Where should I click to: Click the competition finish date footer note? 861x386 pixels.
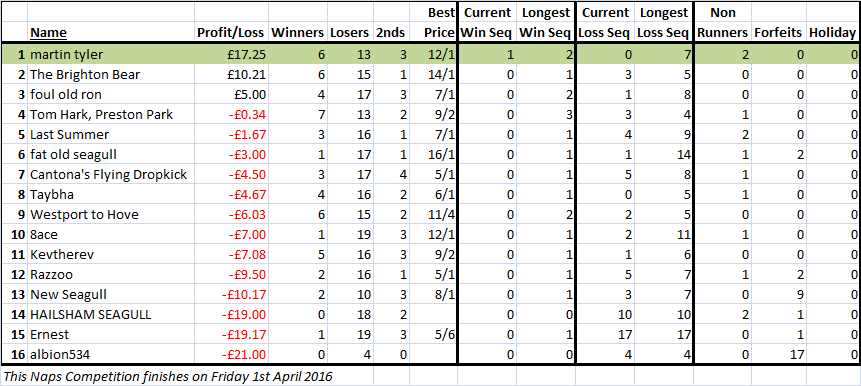[166, 377]
